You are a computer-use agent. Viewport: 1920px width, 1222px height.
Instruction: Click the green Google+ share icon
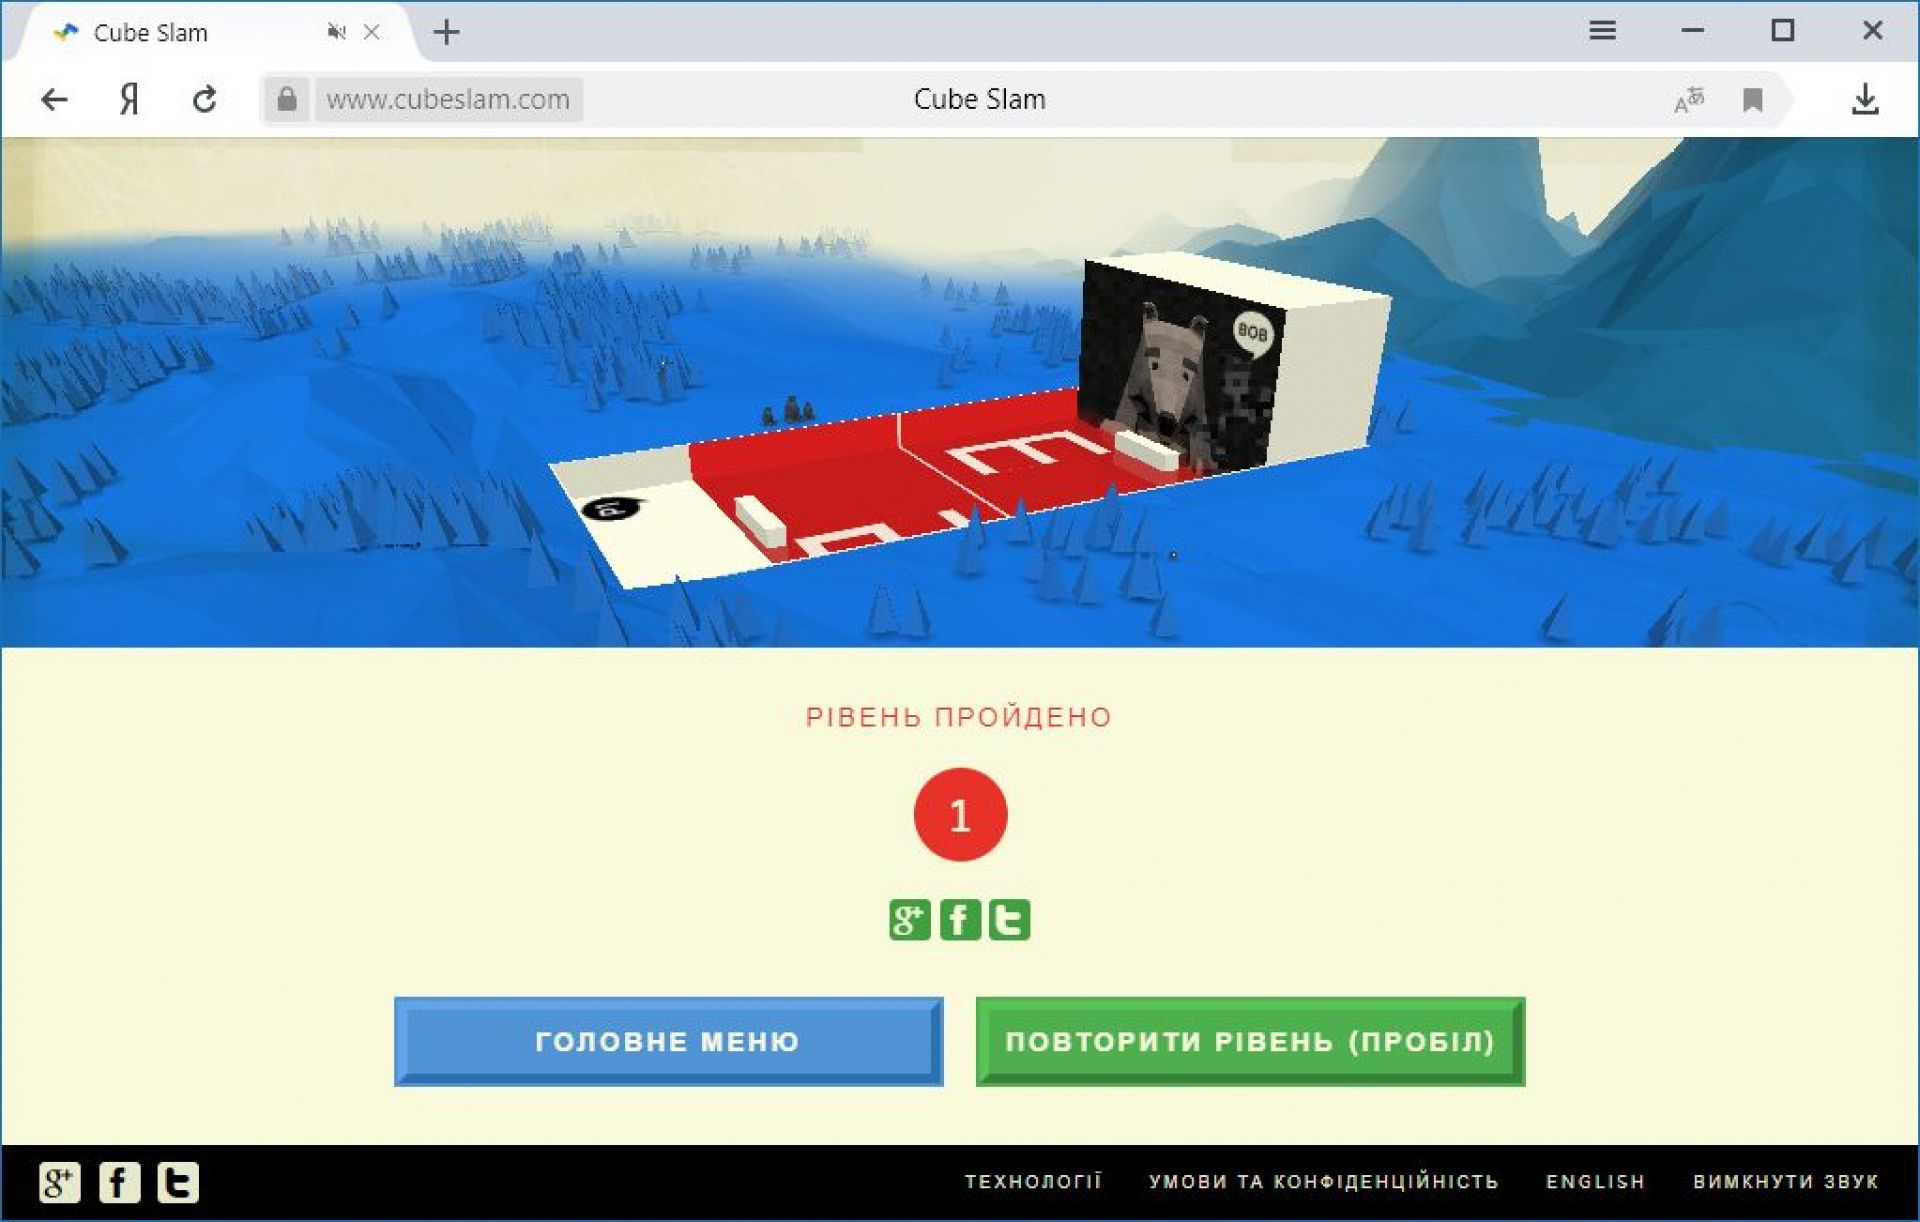click(x=909, y=920)
